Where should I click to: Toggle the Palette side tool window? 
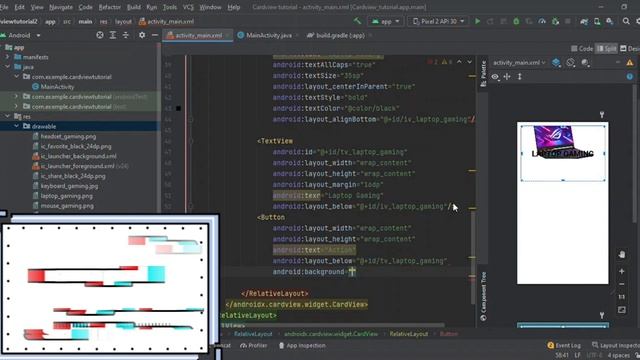pos(483,73)
